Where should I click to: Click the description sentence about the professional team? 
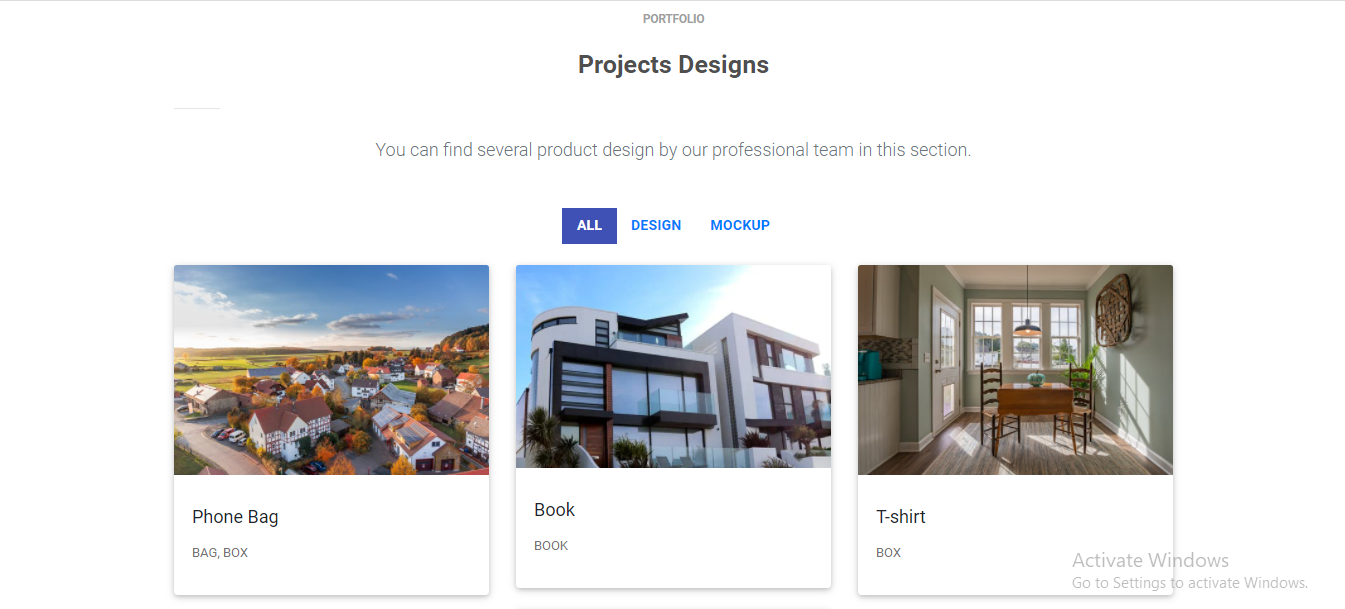click(x=673, y=150)
